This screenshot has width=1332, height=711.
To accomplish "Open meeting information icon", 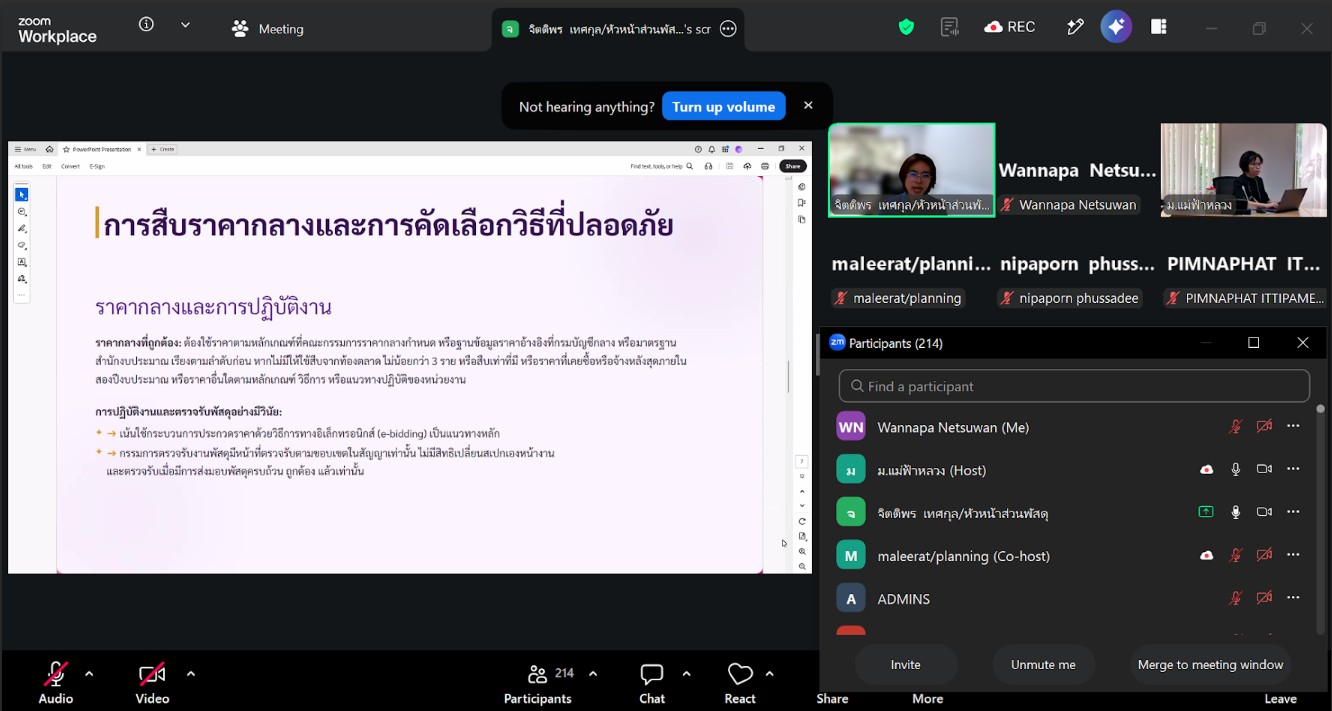I will [x=146, y=25].
